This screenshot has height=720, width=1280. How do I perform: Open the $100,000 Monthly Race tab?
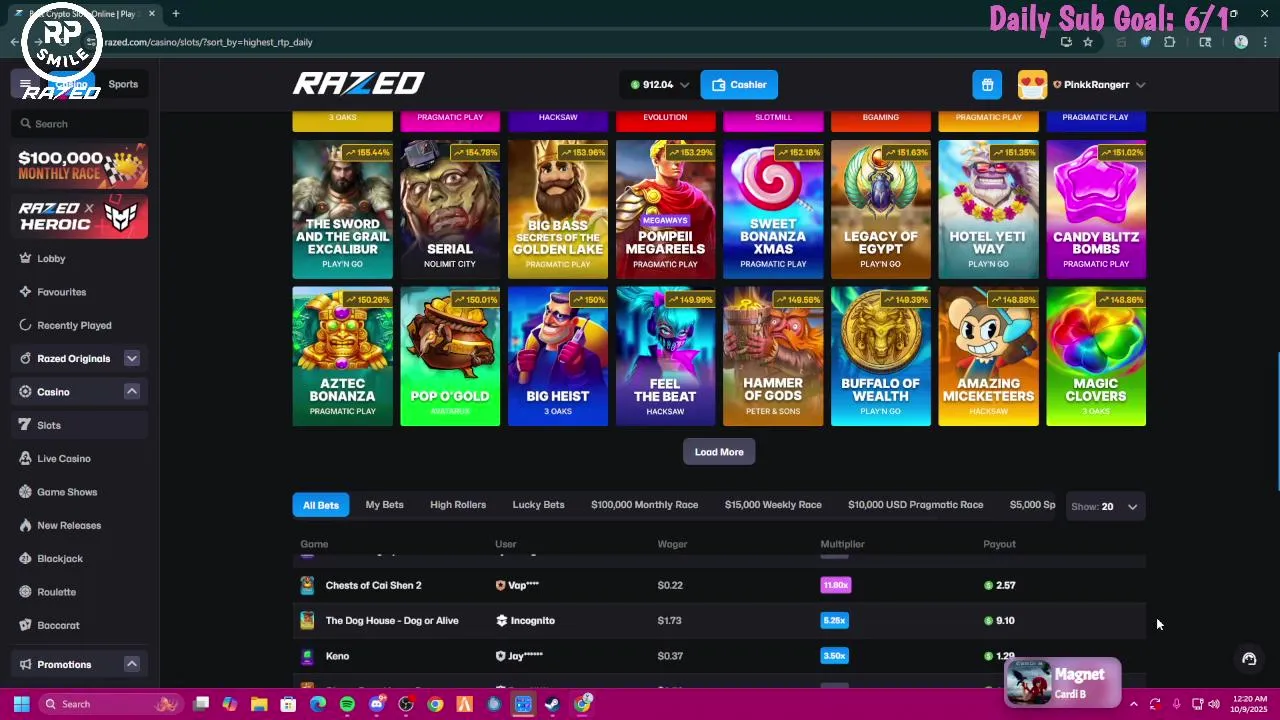tap(644, 505)
